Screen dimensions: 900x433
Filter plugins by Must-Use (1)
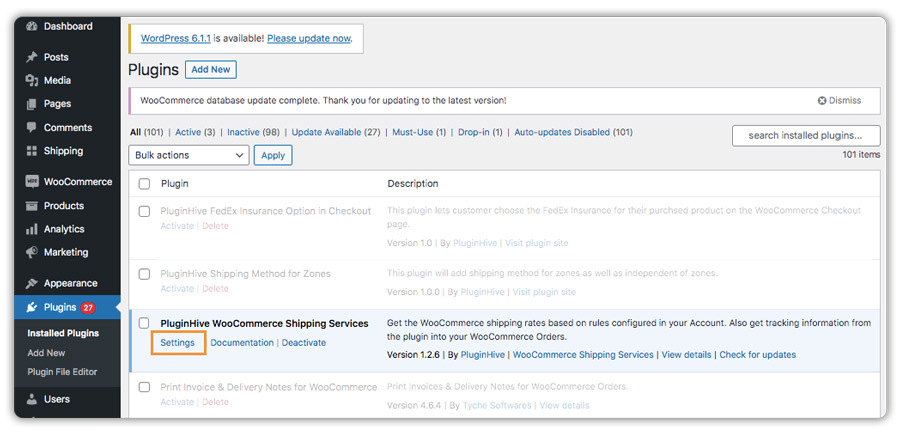tap(419, 132)
